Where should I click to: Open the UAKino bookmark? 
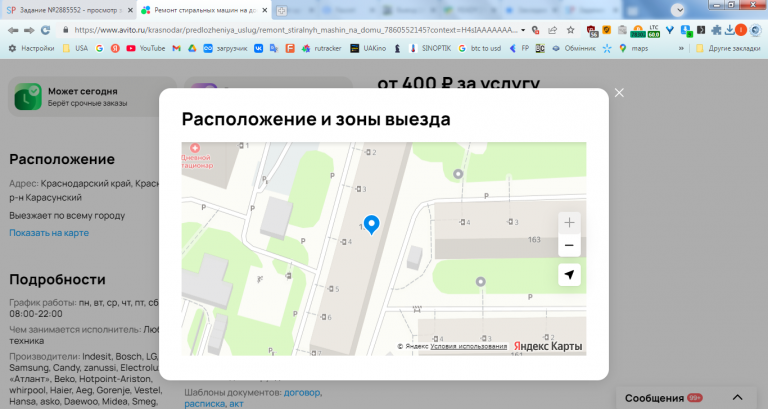368,48
